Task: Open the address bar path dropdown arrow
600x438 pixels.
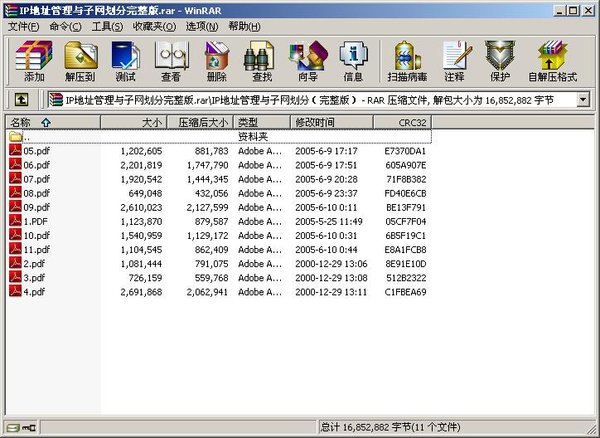Action: click(x=583, y=100)
